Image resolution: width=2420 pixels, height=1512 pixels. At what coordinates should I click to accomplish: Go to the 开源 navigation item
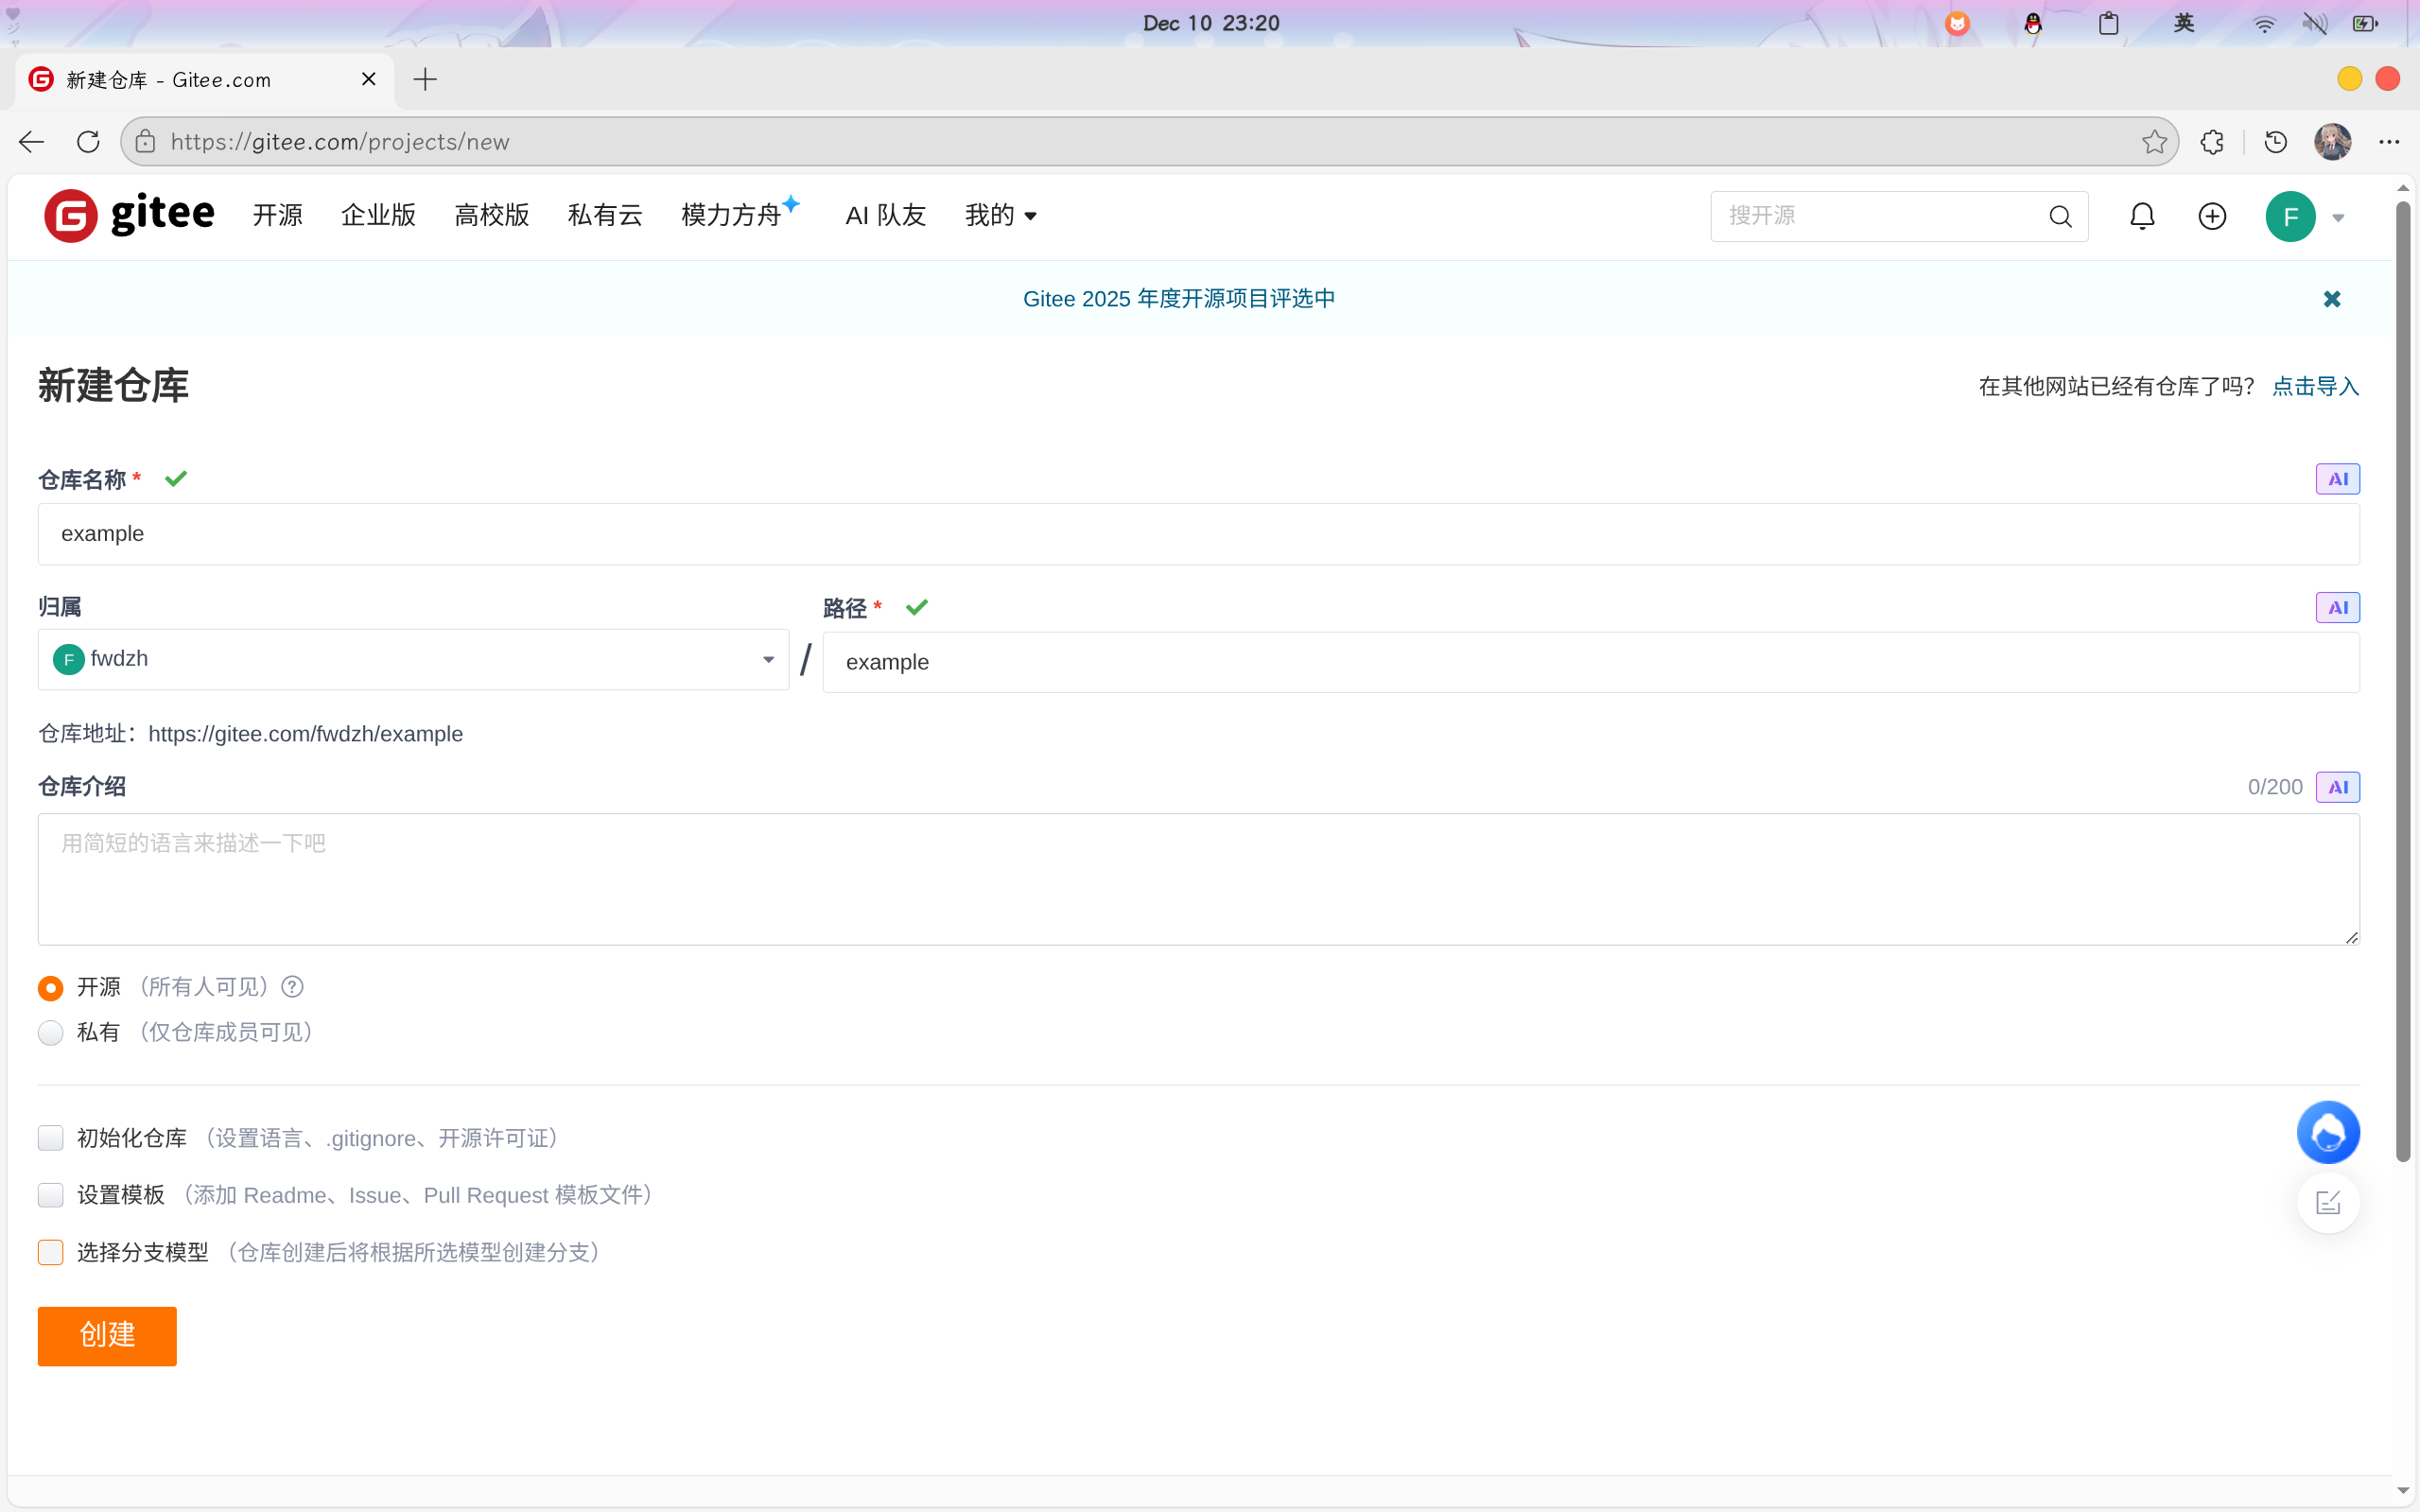[x=277, y=215]
